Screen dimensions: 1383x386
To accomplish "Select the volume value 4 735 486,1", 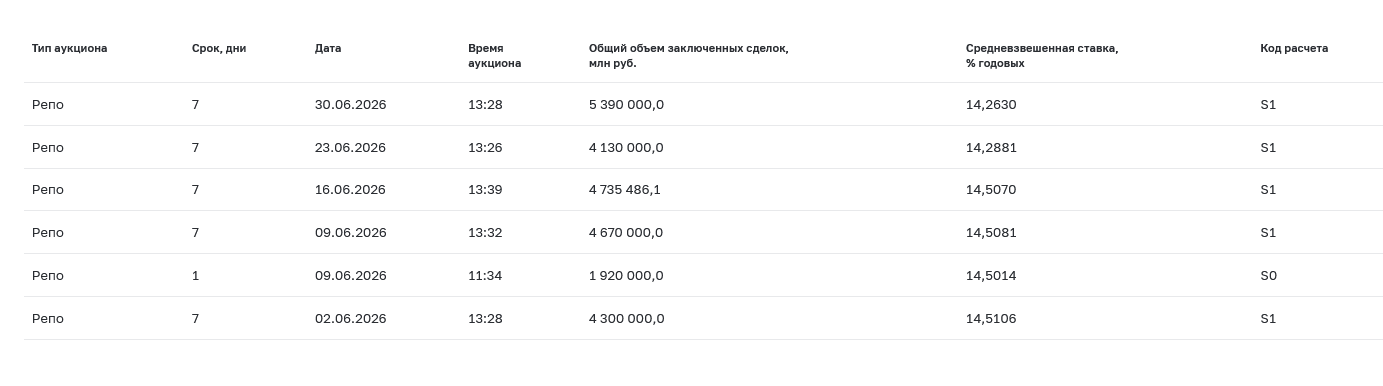I will click(x=625, y=189).
